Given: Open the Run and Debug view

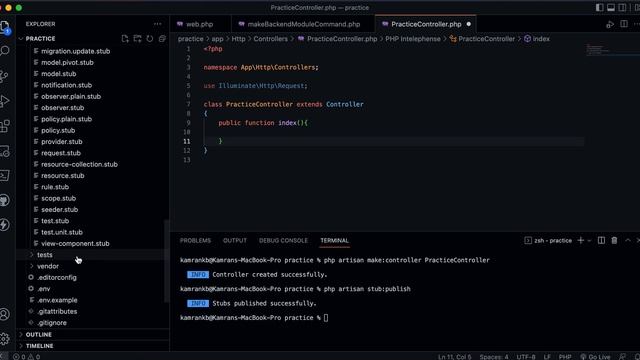Looking at the screenshot, I should (x=5, y=101).
